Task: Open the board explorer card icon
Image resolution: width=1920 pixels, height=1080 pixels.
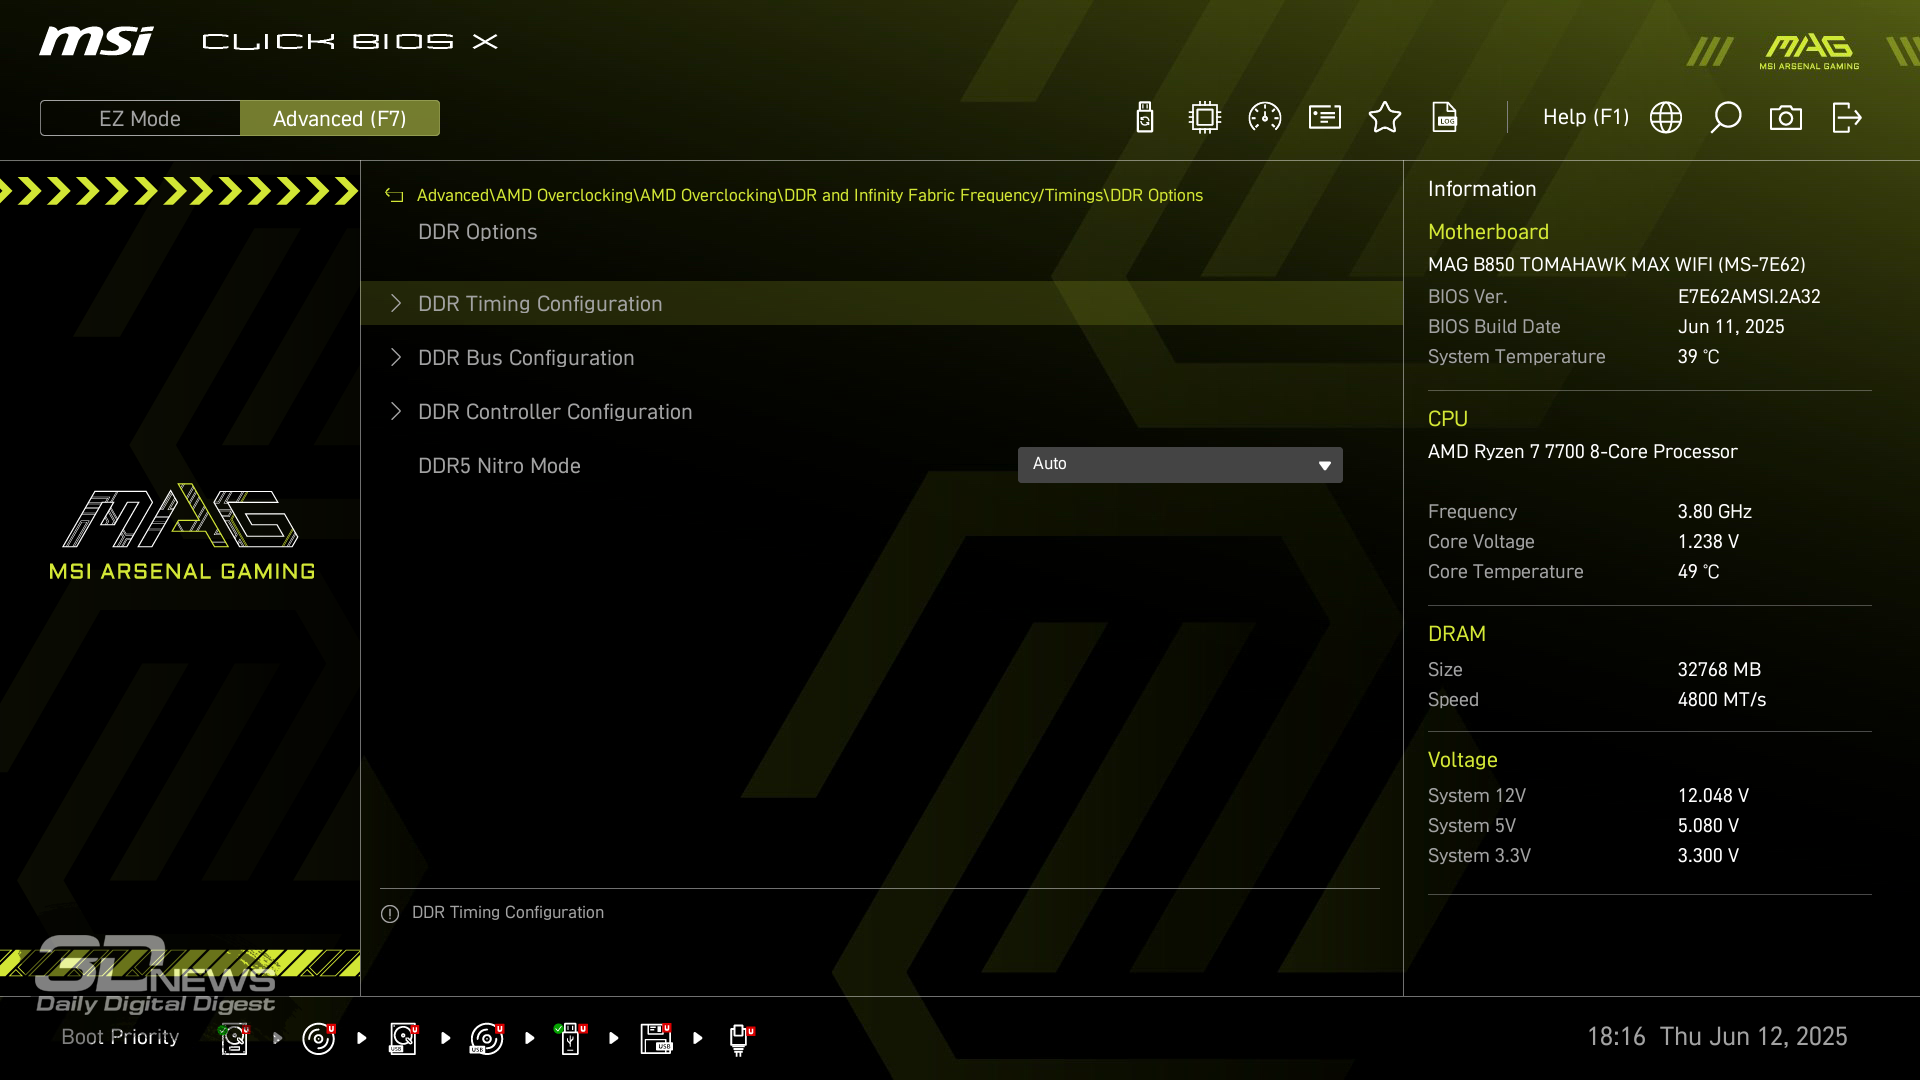Action: [x=1325, y=117]
